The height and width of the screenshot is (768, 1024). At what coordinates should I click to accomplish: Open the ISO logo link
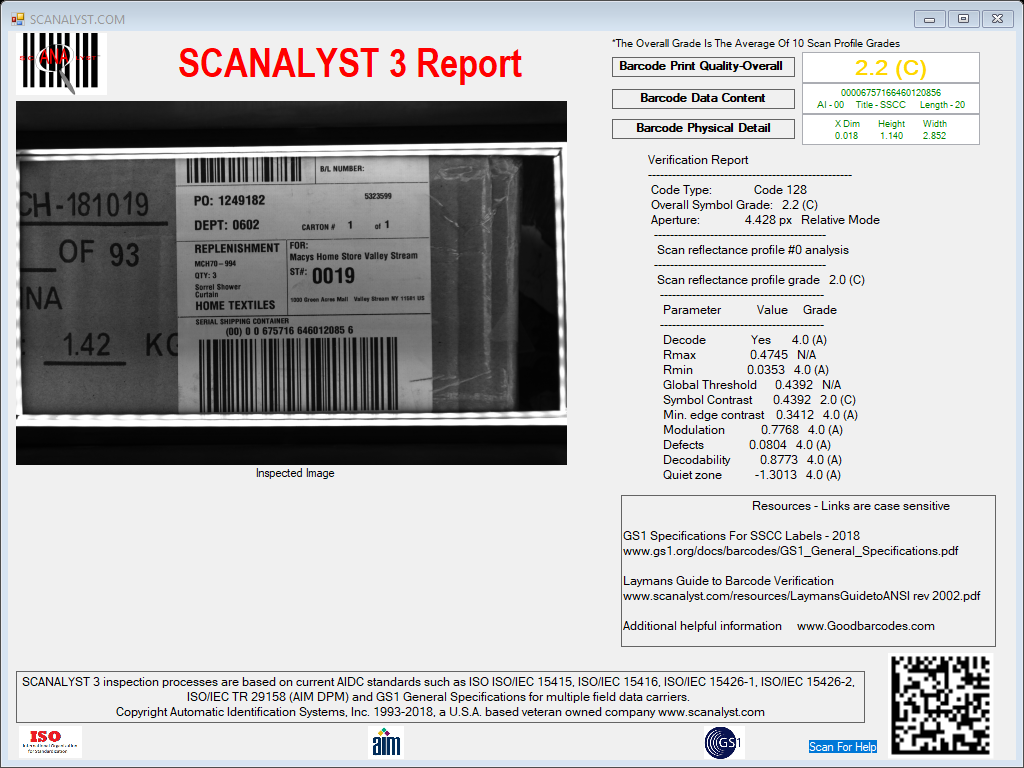point(50,742)
